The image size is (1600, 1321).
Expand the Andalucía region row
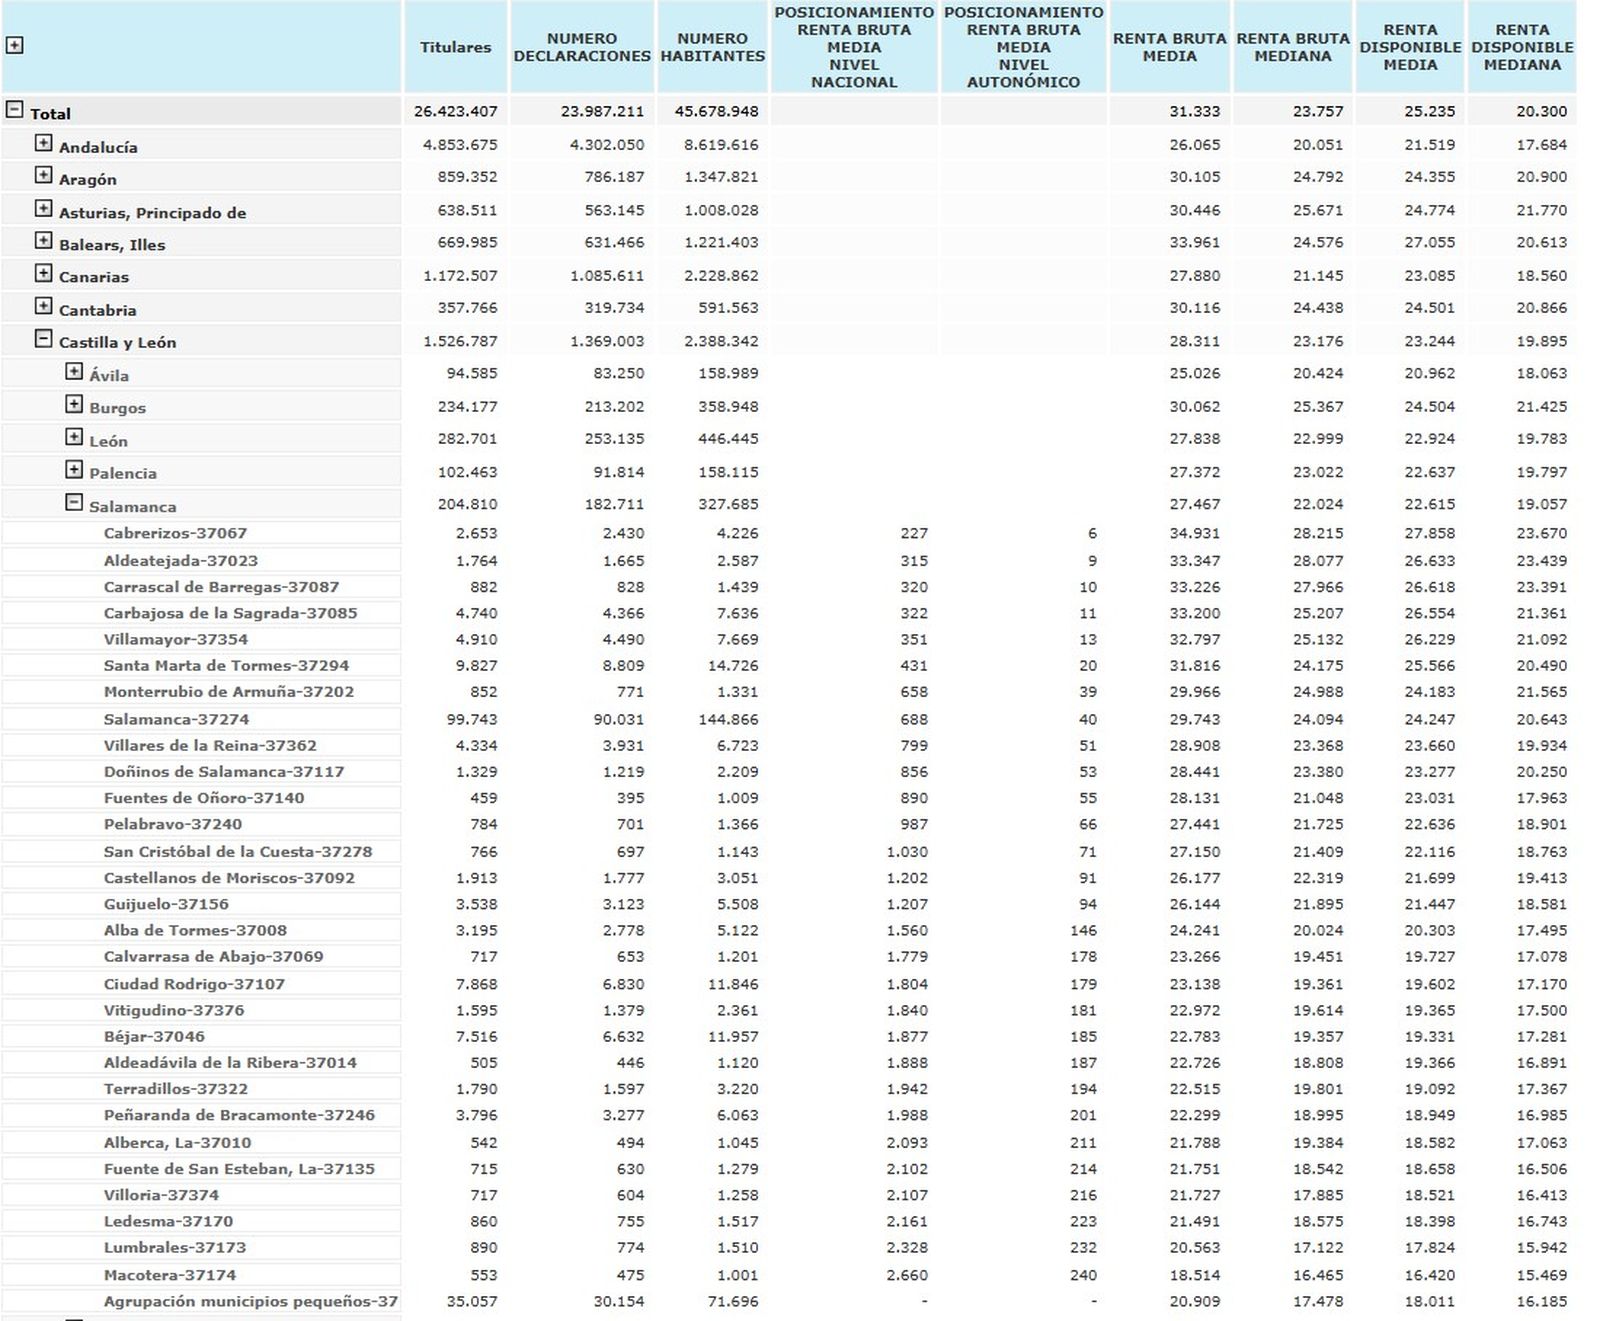coord(43,143)
